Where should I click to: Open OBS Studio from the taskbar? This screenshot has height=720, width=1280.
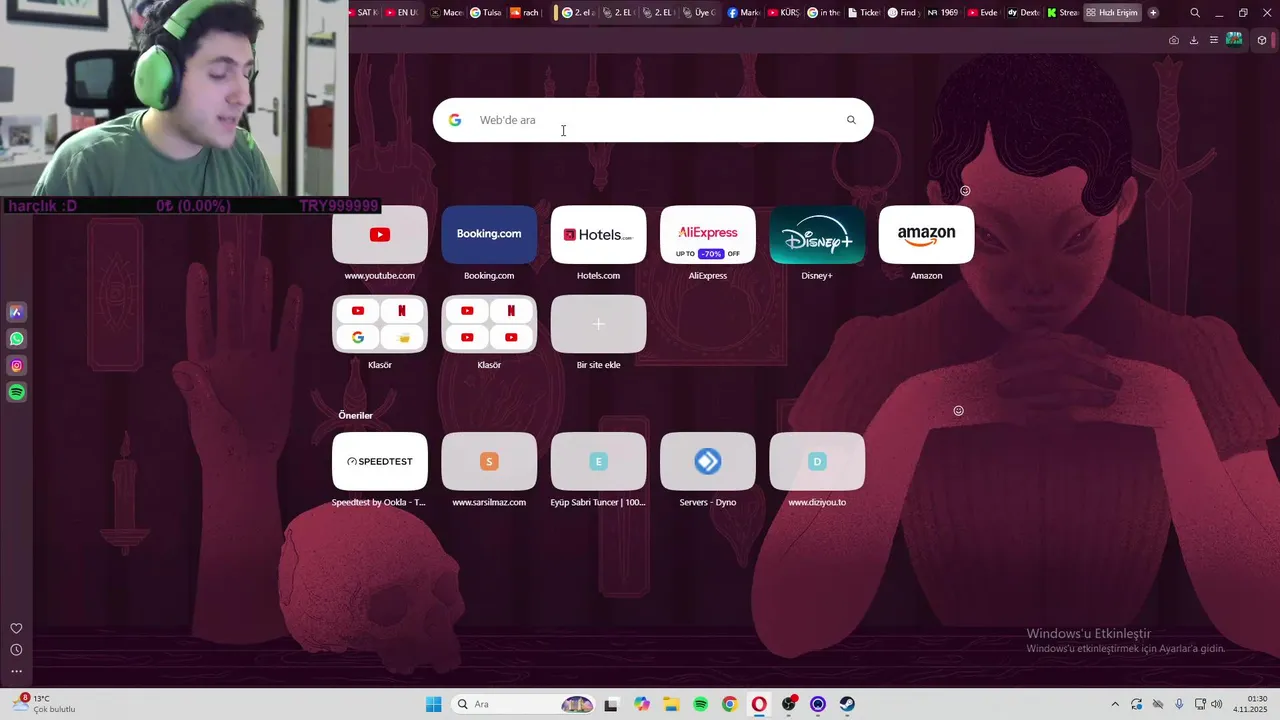click(x=789, y=704)
